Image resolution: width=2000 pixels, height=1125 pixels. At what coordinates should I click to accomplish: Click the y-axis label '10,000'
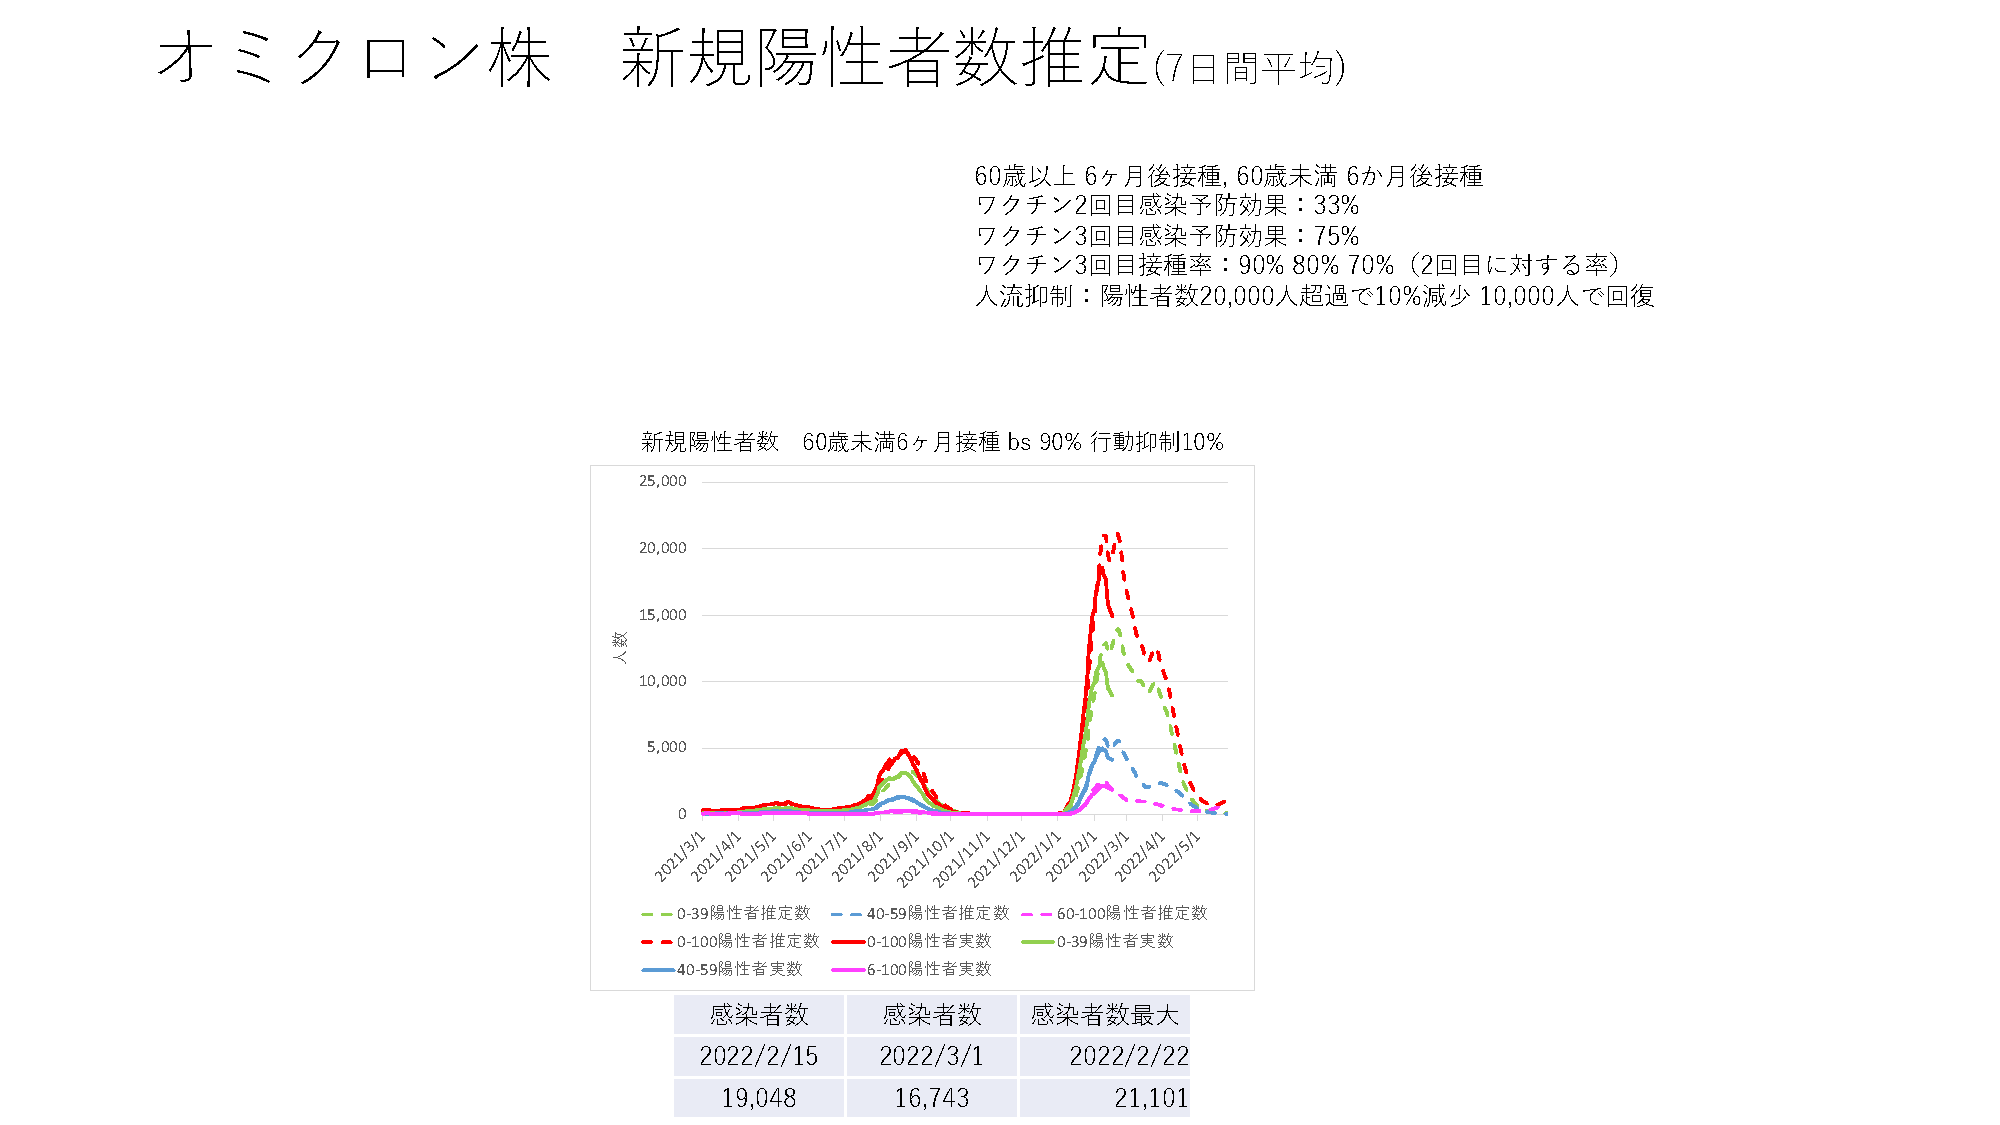[663, 681]
